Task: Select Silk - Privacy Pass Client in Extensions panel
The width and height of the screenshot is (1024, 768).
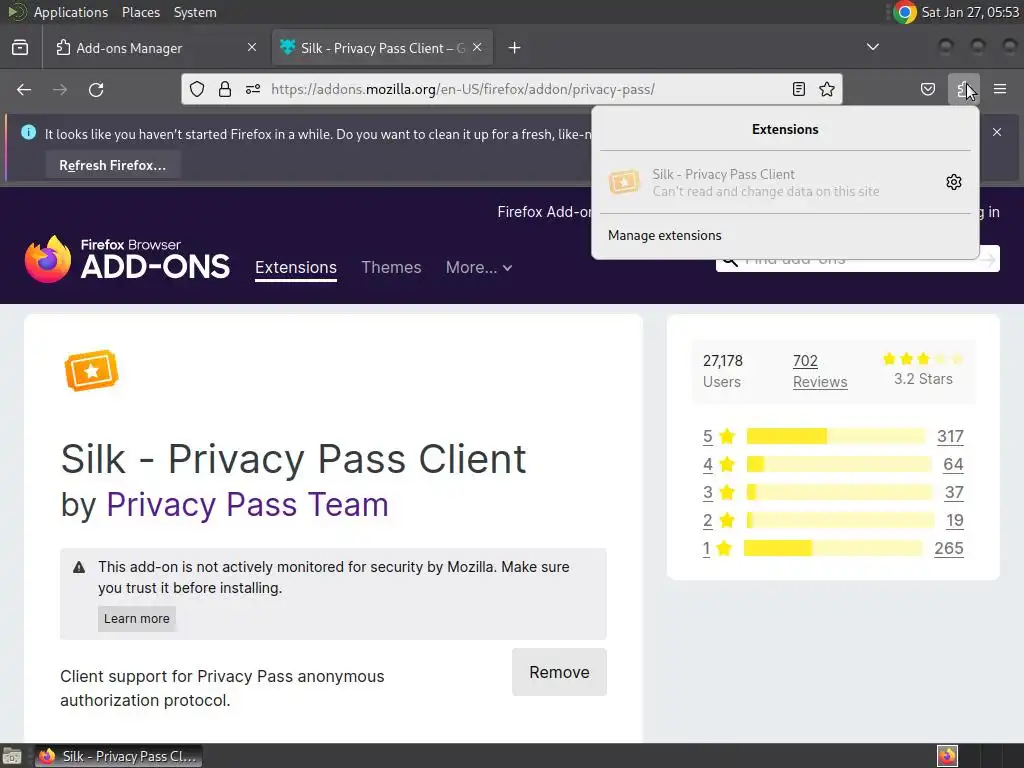Action: tap(765, 182)
